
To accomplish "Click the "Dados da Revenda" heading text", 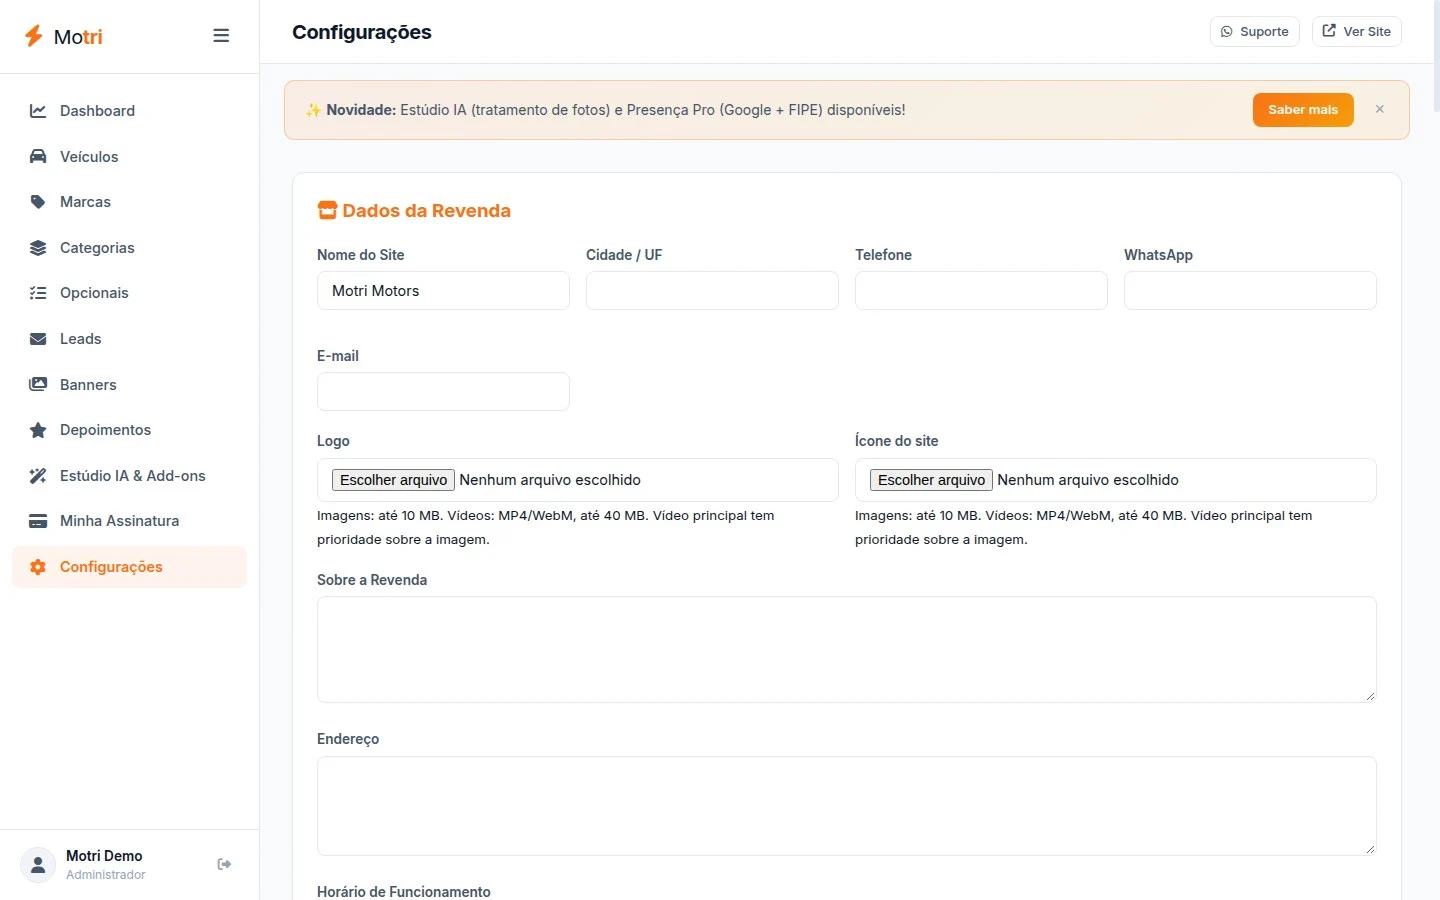I will (427, 211).
